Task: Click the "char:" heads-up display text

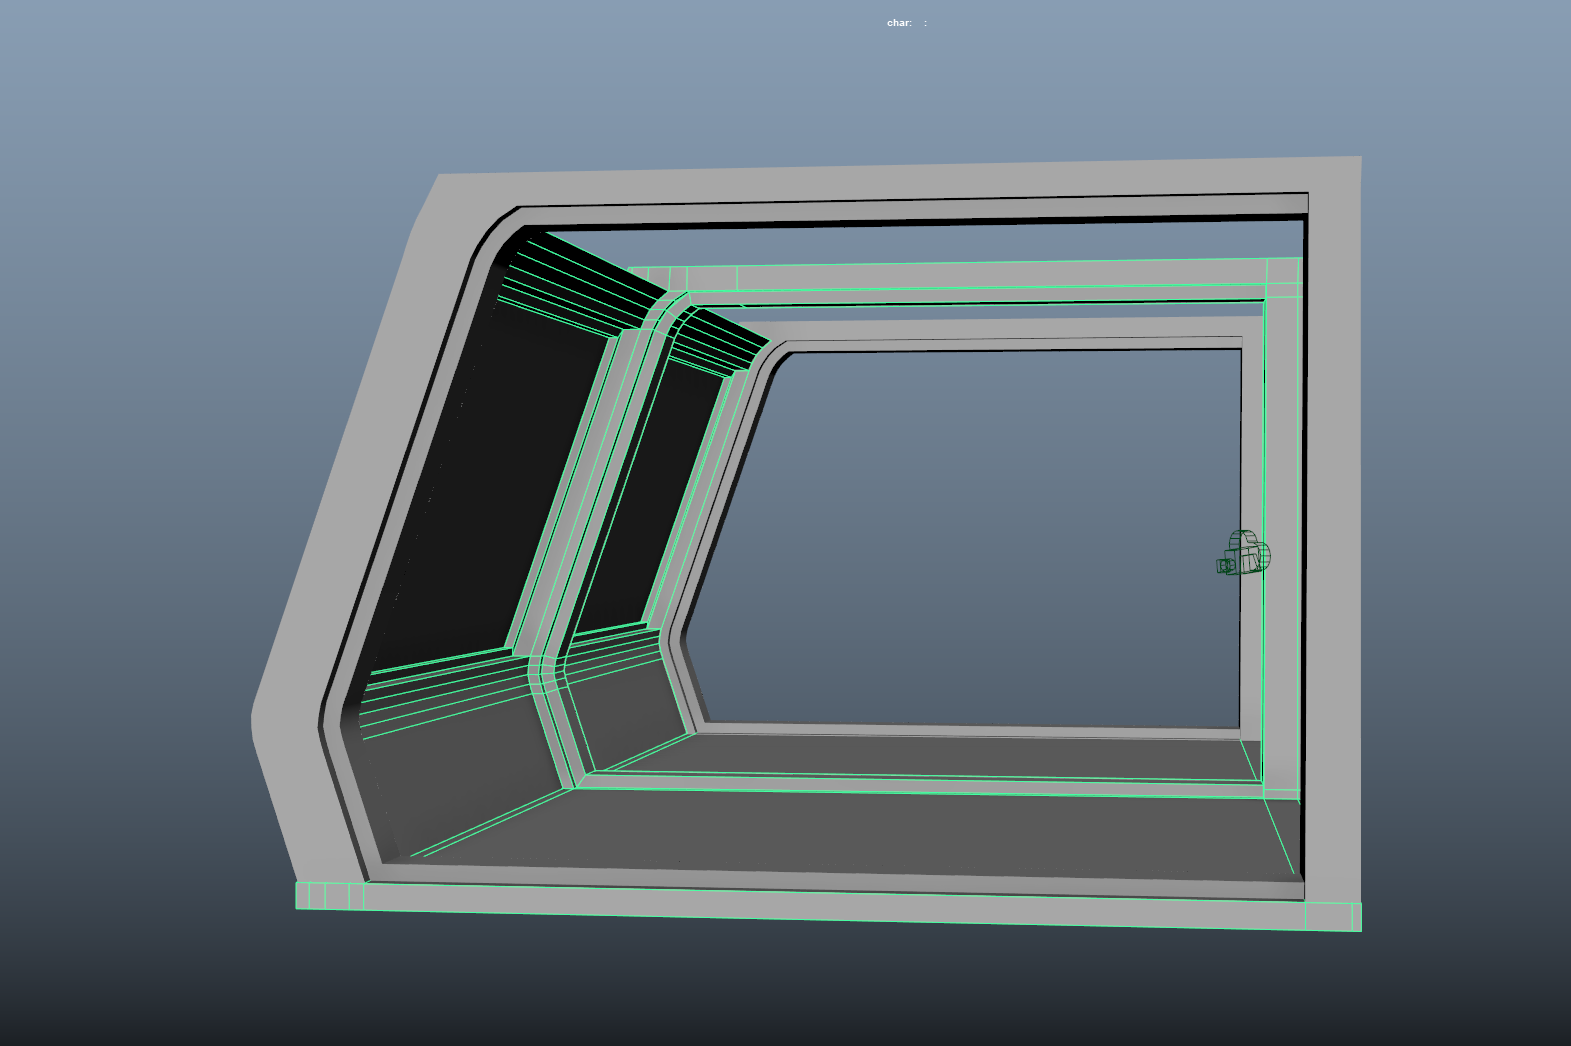Action: coord(899,23)
